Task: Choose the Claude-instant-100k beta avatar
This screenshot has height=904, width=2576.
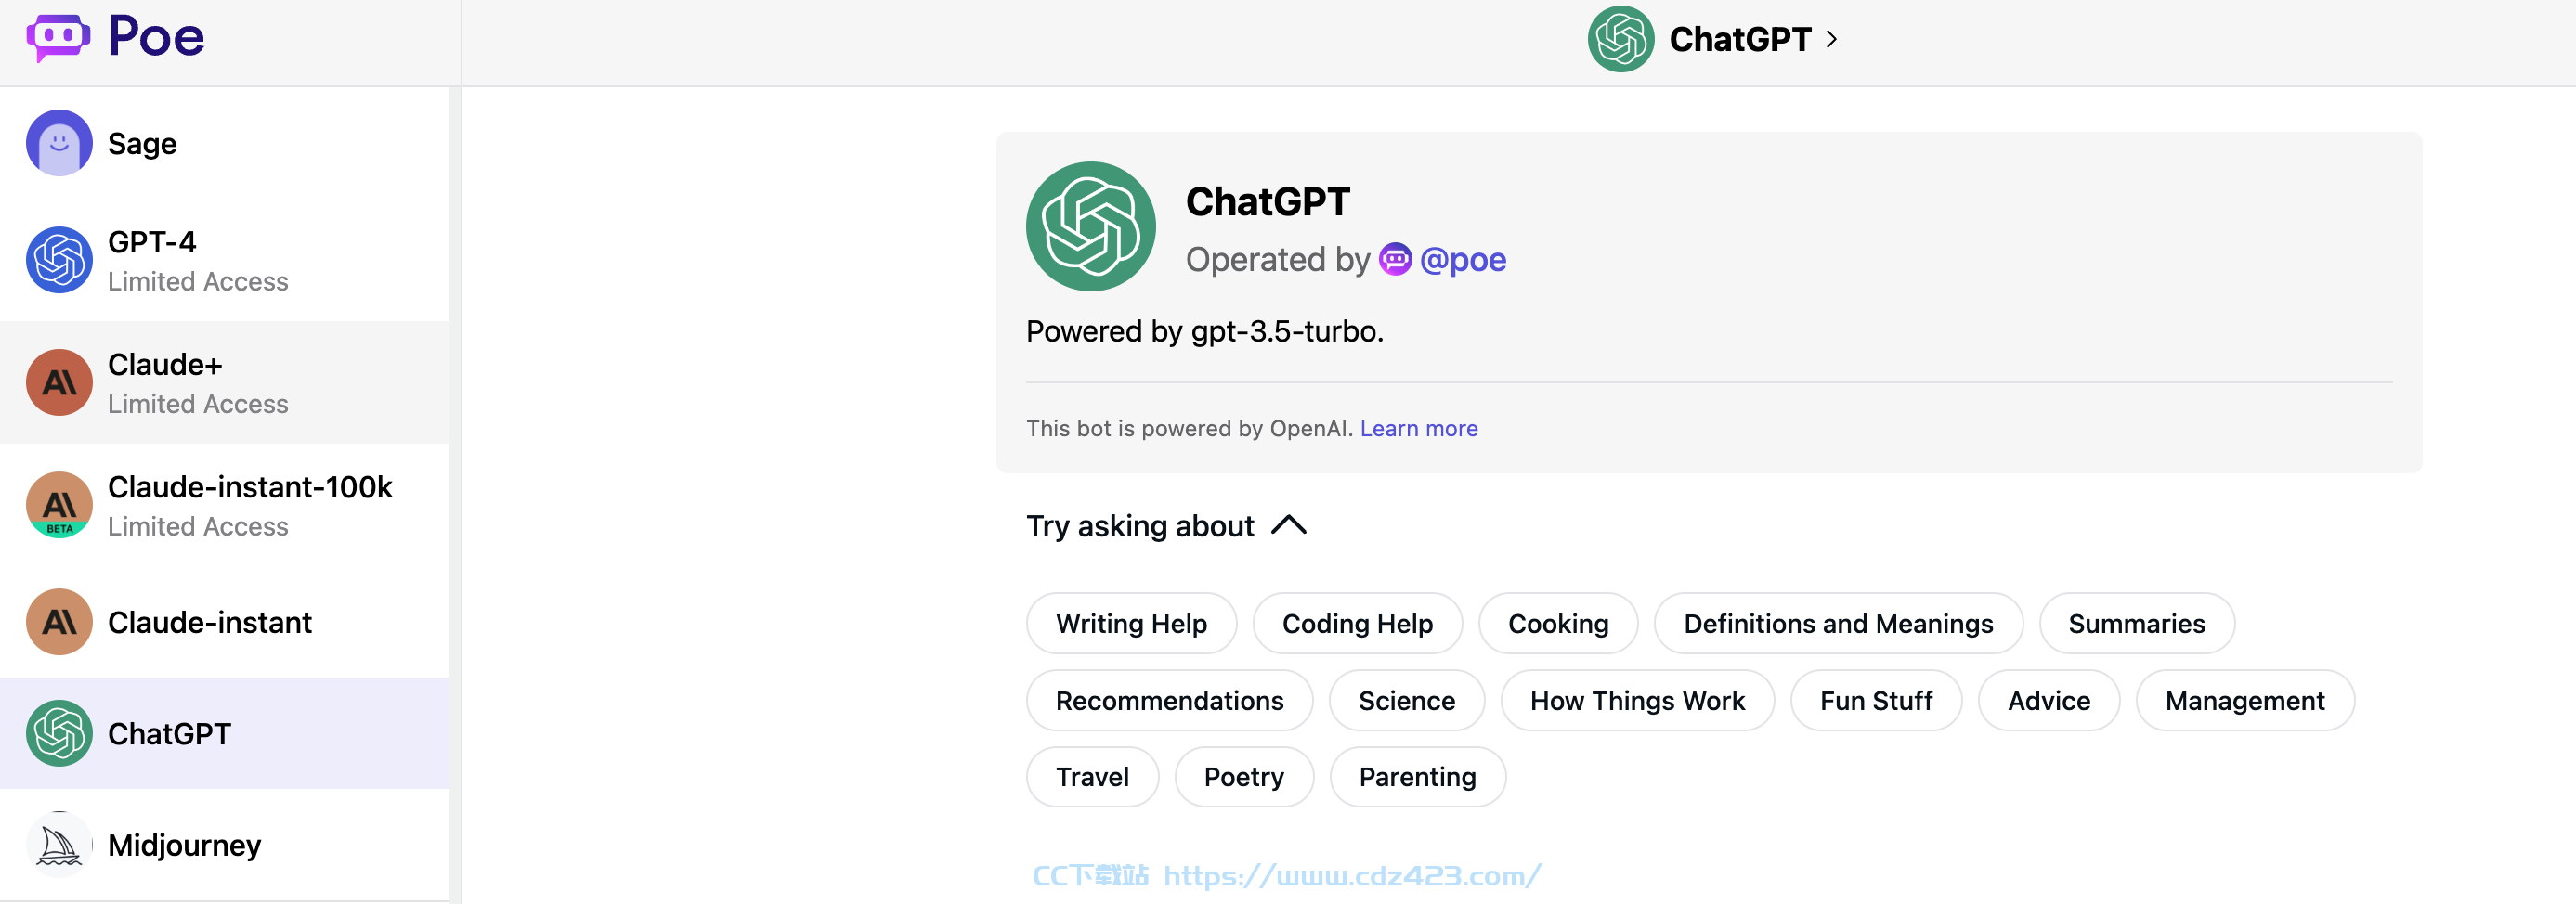Action: pos(59,505)
